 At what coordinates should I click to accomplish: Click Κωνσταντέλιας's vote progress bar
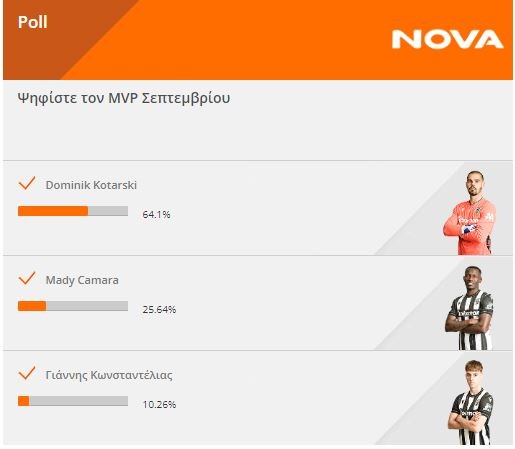point(73,401)
